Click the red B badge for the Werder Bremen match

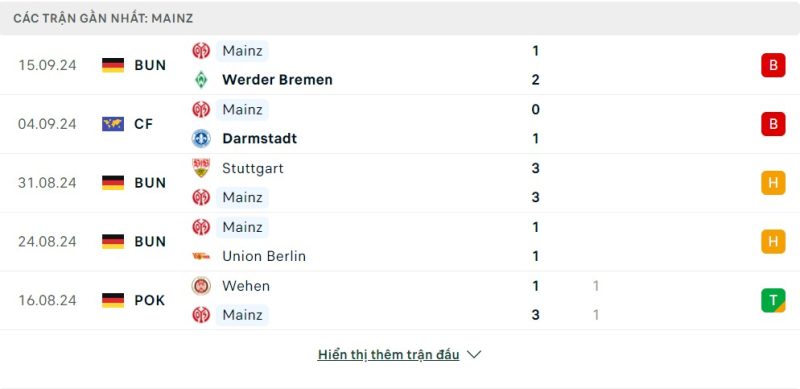point(773,65)
